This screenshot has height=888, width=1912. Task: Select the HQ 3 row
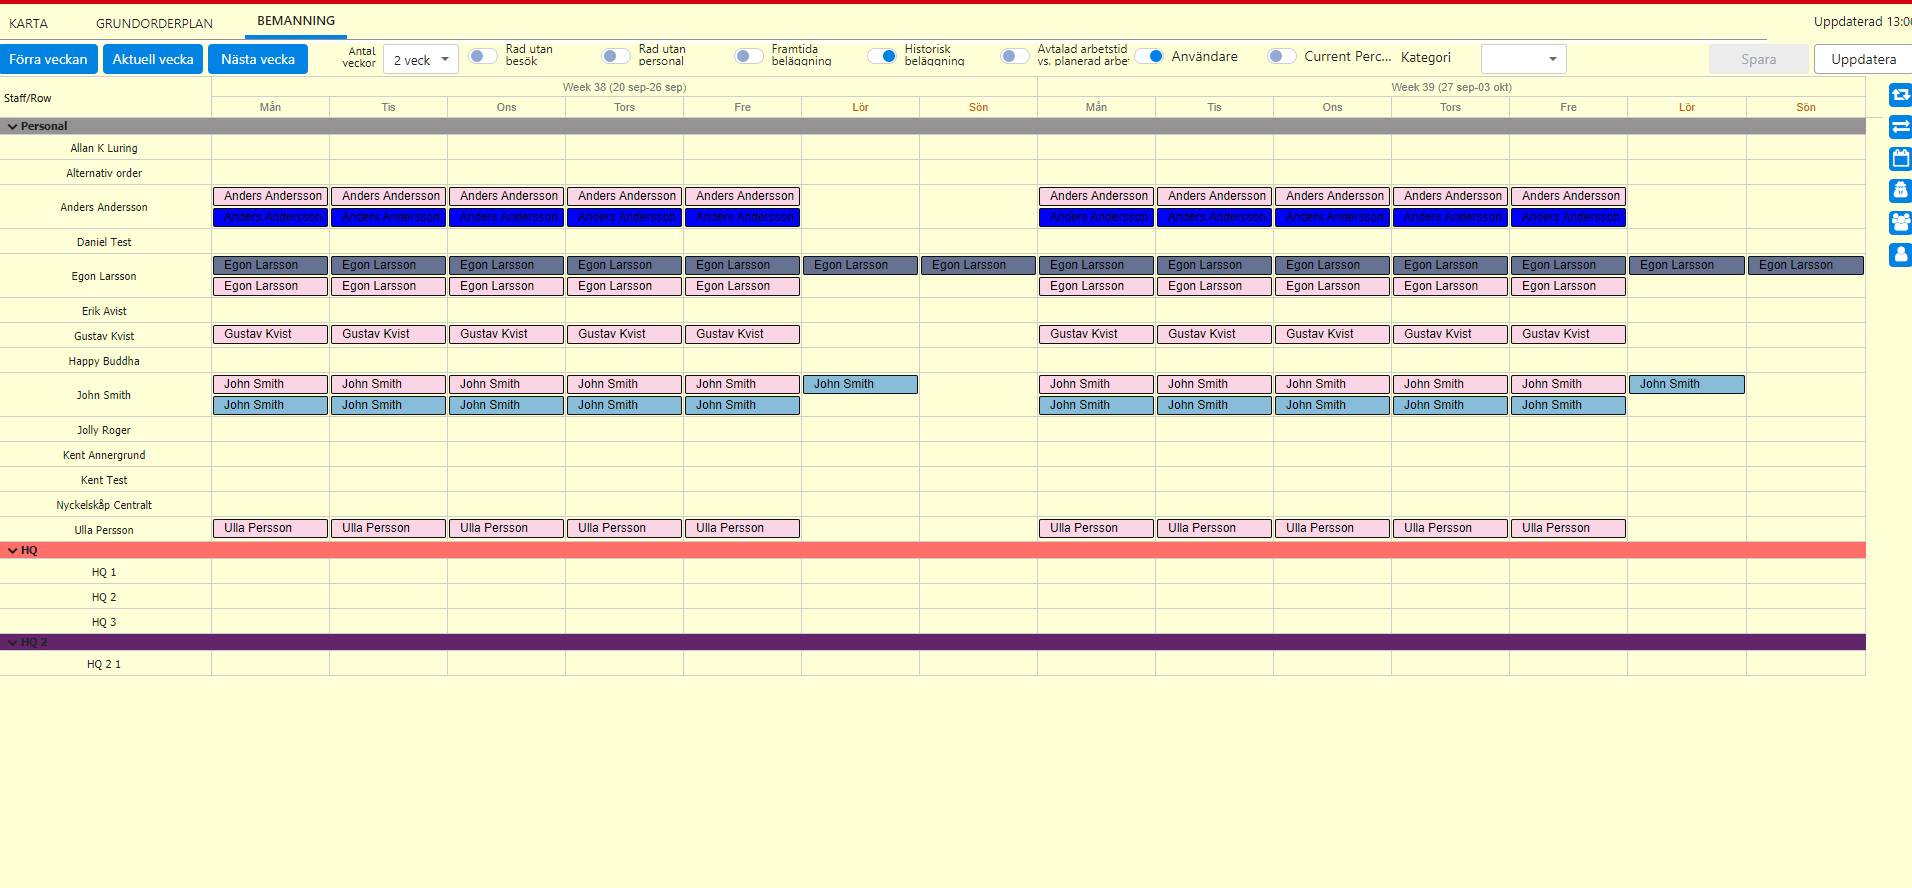click(104, 622)
